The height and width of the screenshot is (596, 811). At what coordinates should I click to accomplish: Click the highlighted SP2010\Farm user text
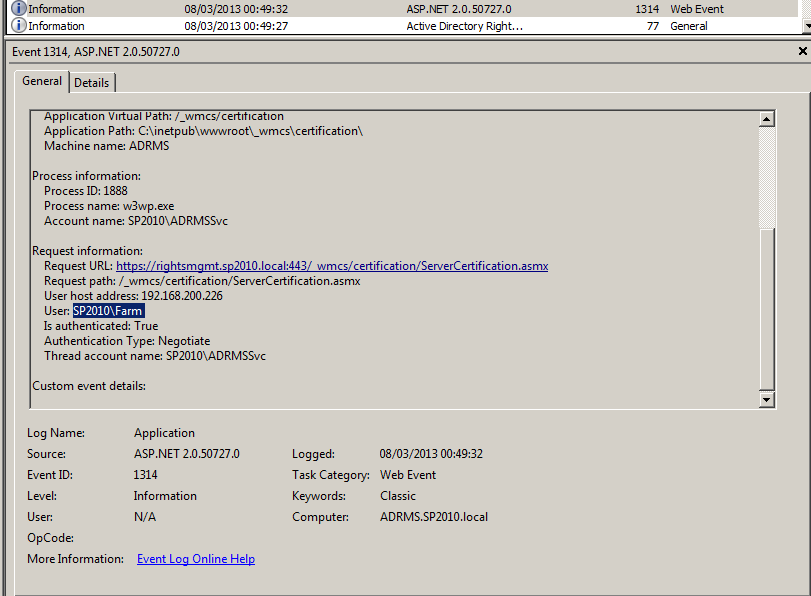point(108,311)
